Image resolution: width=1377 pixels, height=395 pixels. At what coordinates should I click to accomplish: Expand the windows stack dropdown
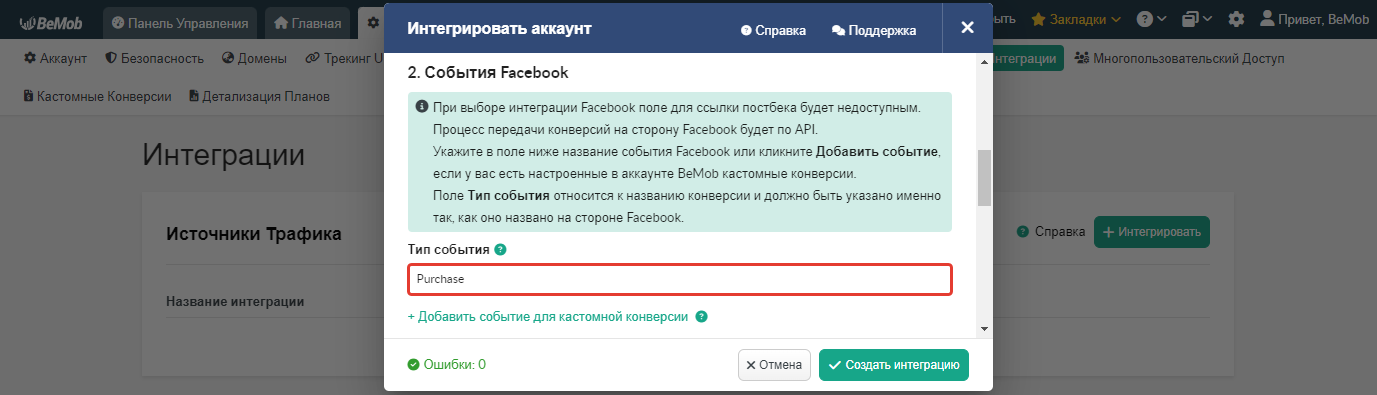point(1196,19)
